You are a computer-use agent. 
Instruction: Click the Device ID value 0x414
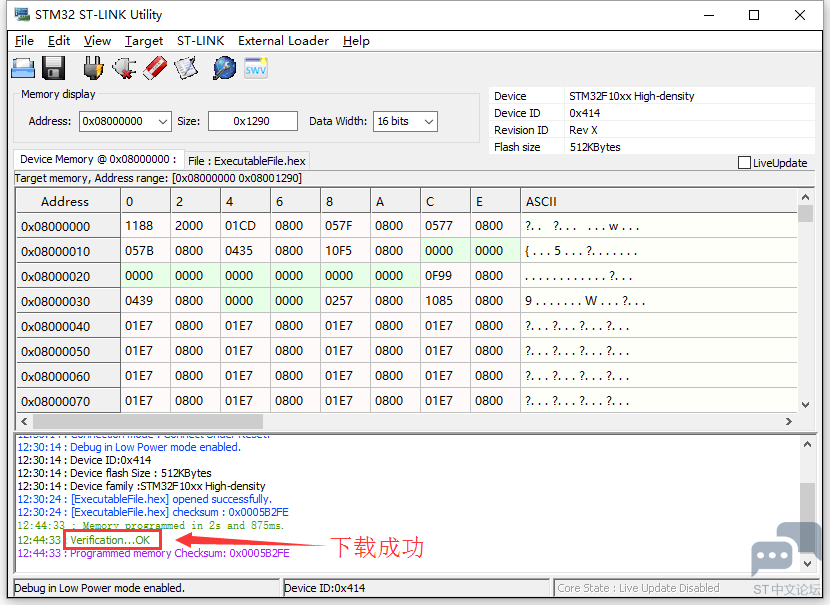[x=585, y=113]
